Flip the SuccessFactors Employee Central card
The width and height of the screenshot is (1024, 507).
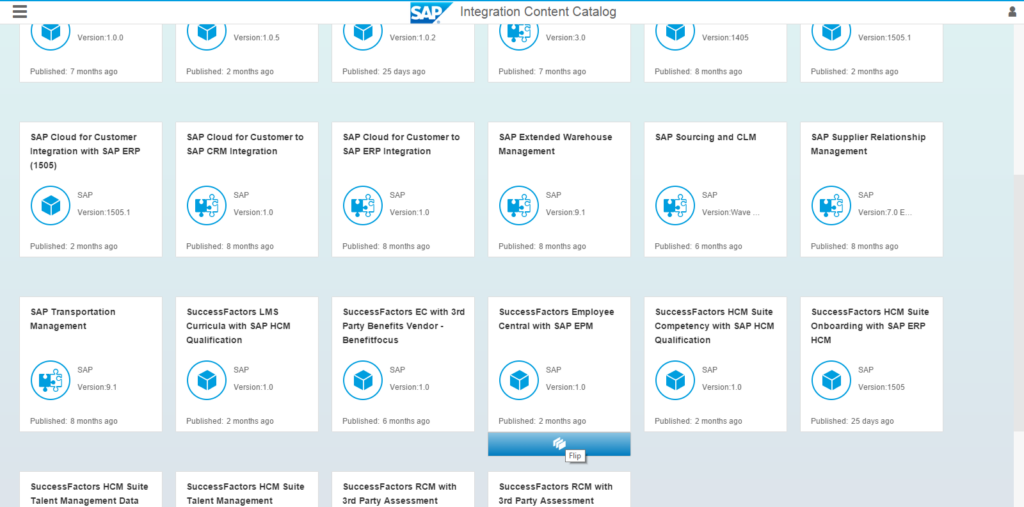[x=559, y=444]
